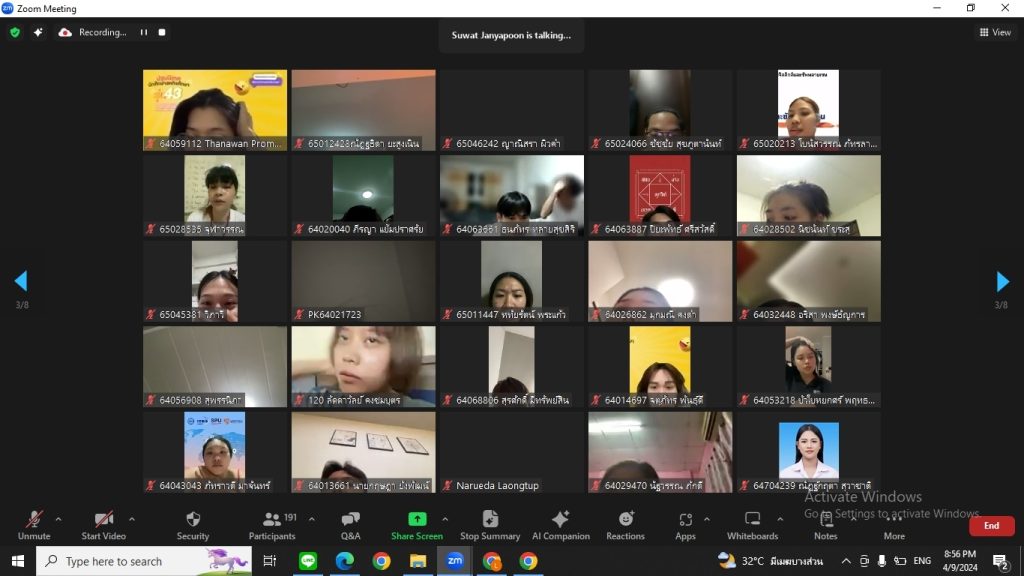Open the Windows notification center

click(1000, 561)
